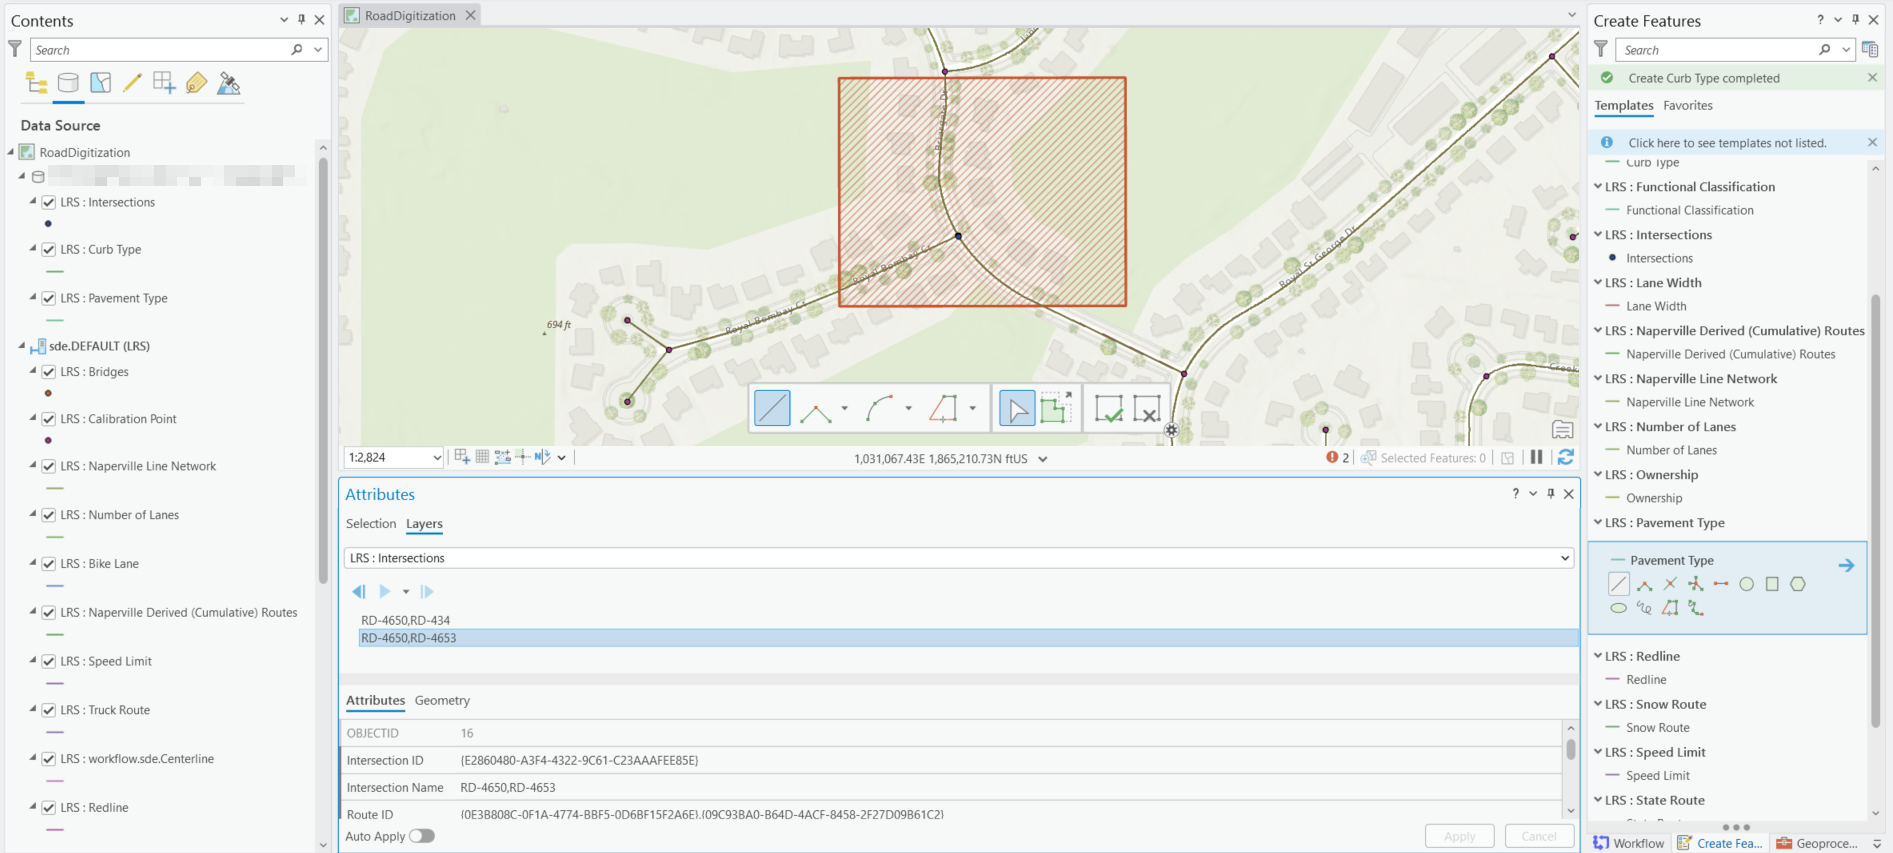
Task: Toggle LRS : Truck Route visibility
Action: [x=48, y=710]
